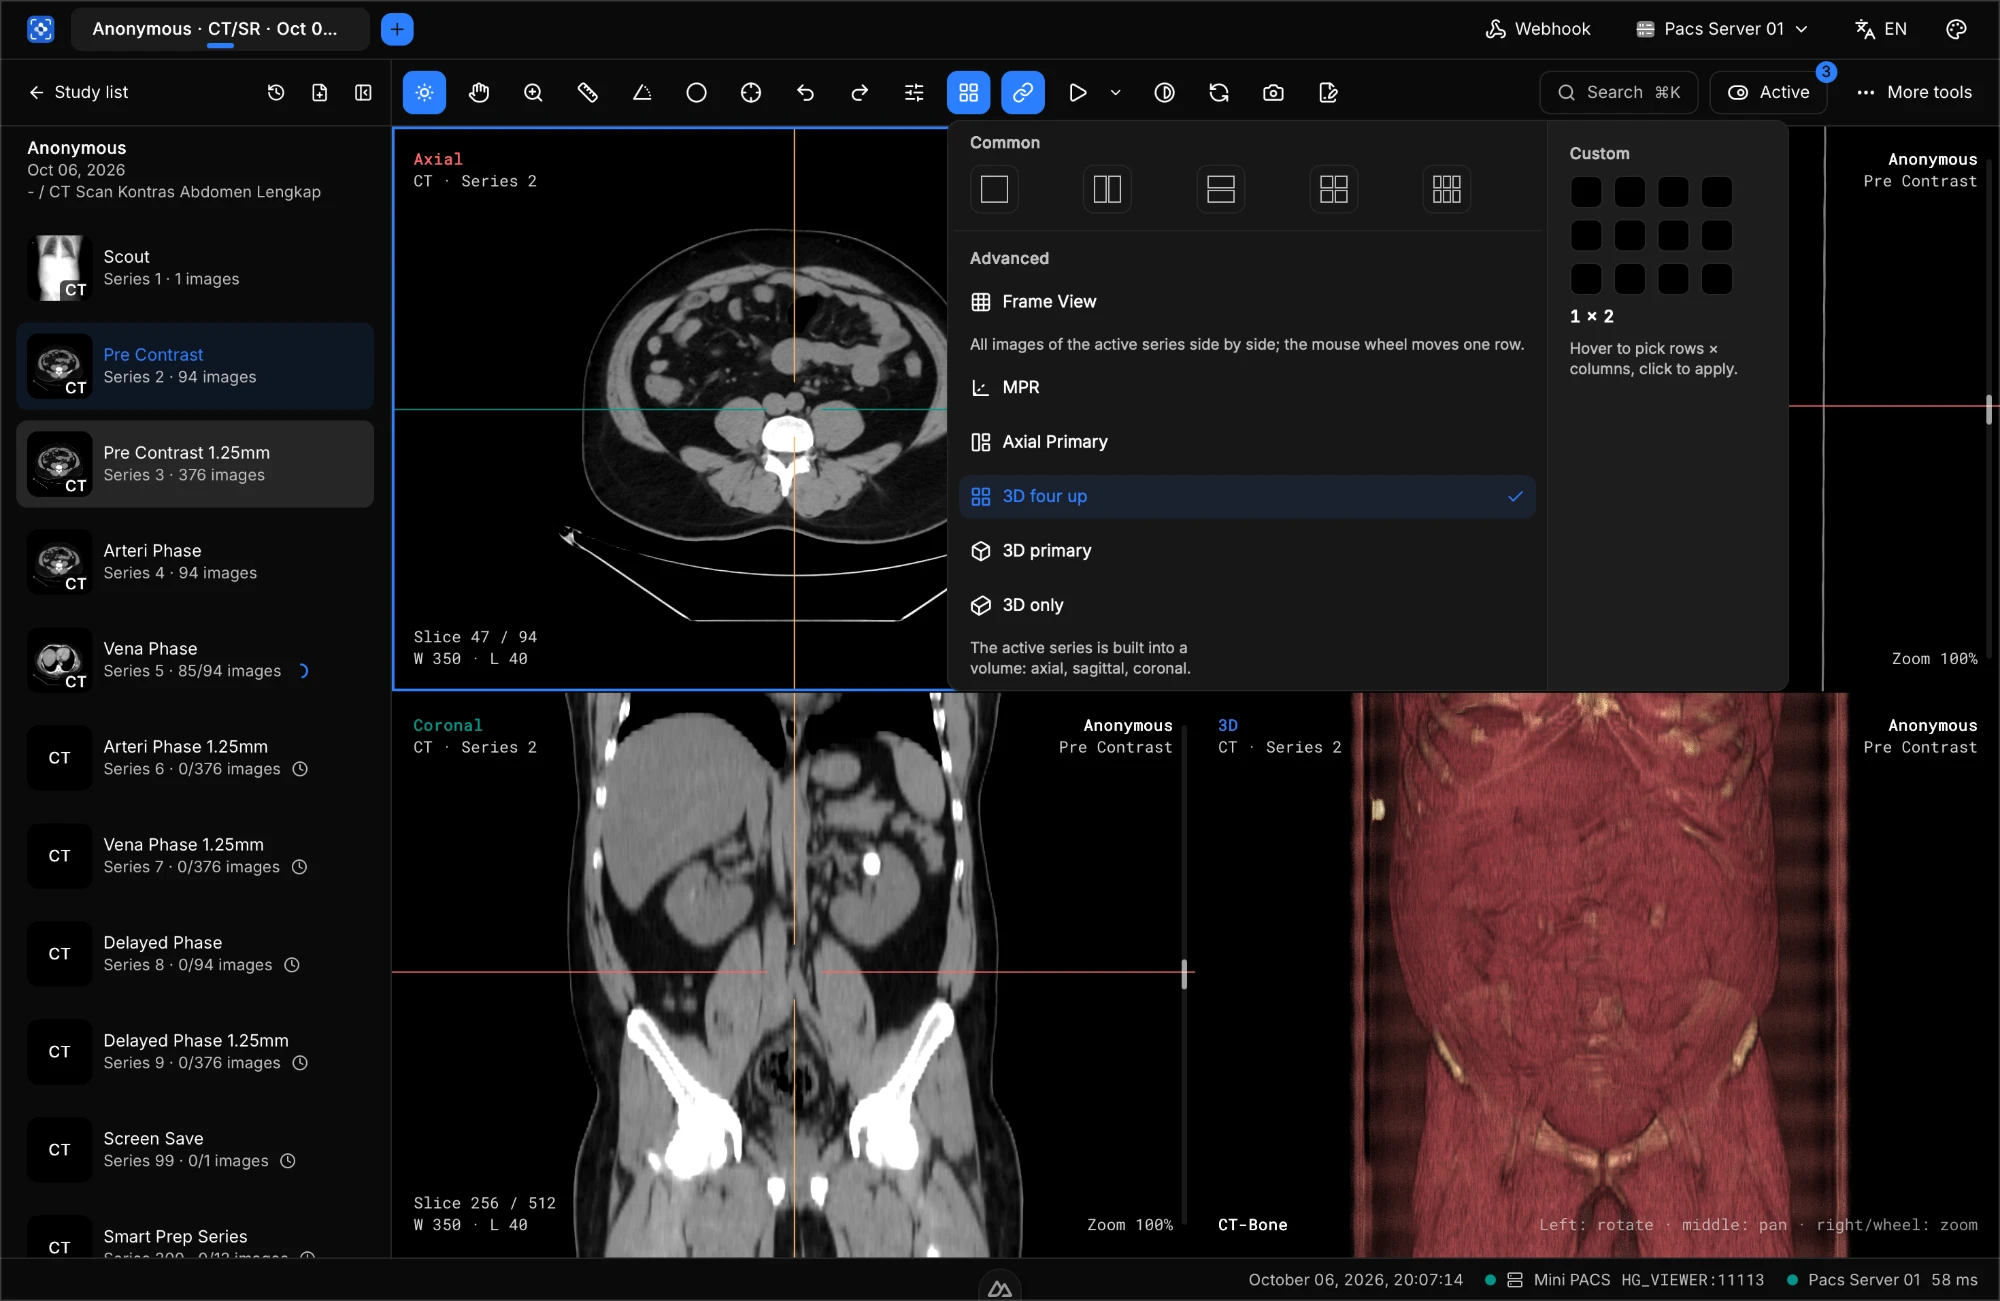Toggle the viewport link sync button
Image resolution: width=2000 pixels, height=1301 pixels.
1023,93
